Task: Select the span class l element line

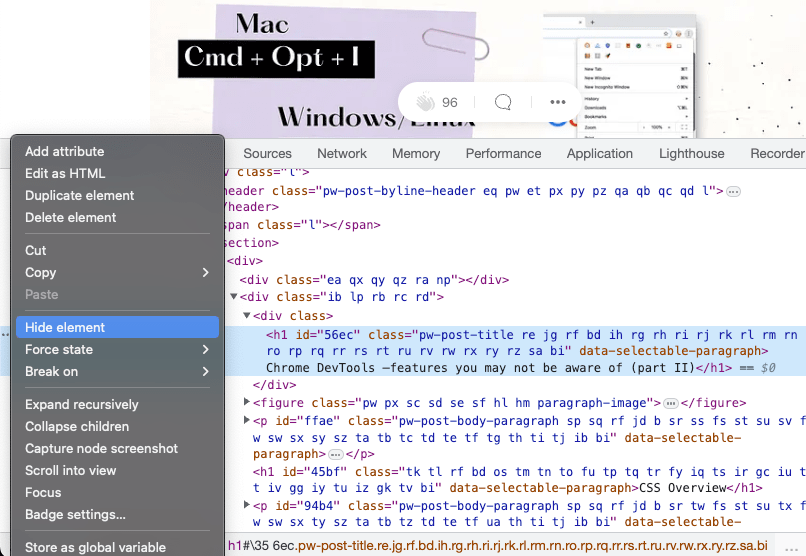Action: click(303, 225)
